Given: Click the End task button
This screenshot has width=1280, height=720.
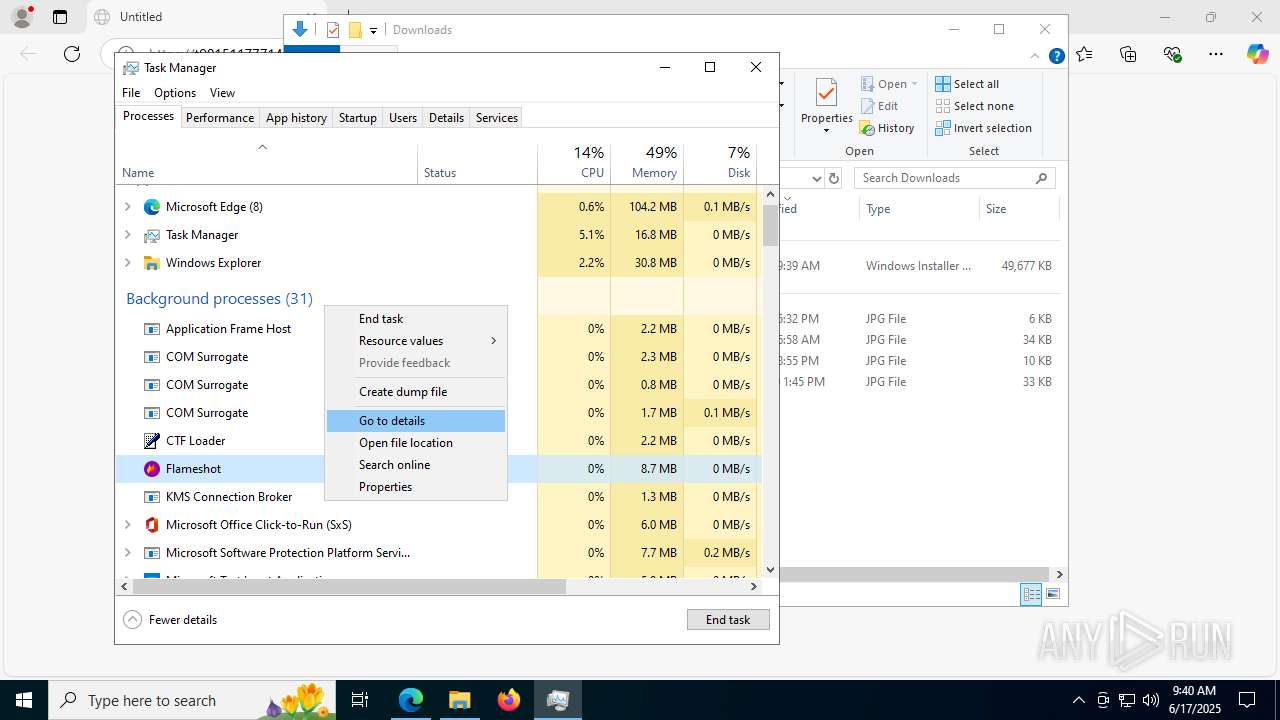Looking at the screenshot, I should point(728,620).
